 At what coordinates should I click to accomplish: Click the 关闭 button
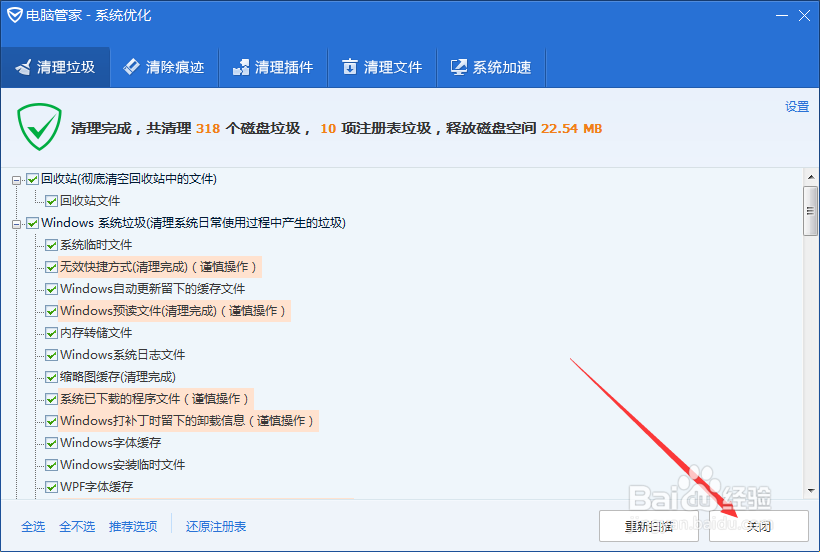[x=759, y=526]
